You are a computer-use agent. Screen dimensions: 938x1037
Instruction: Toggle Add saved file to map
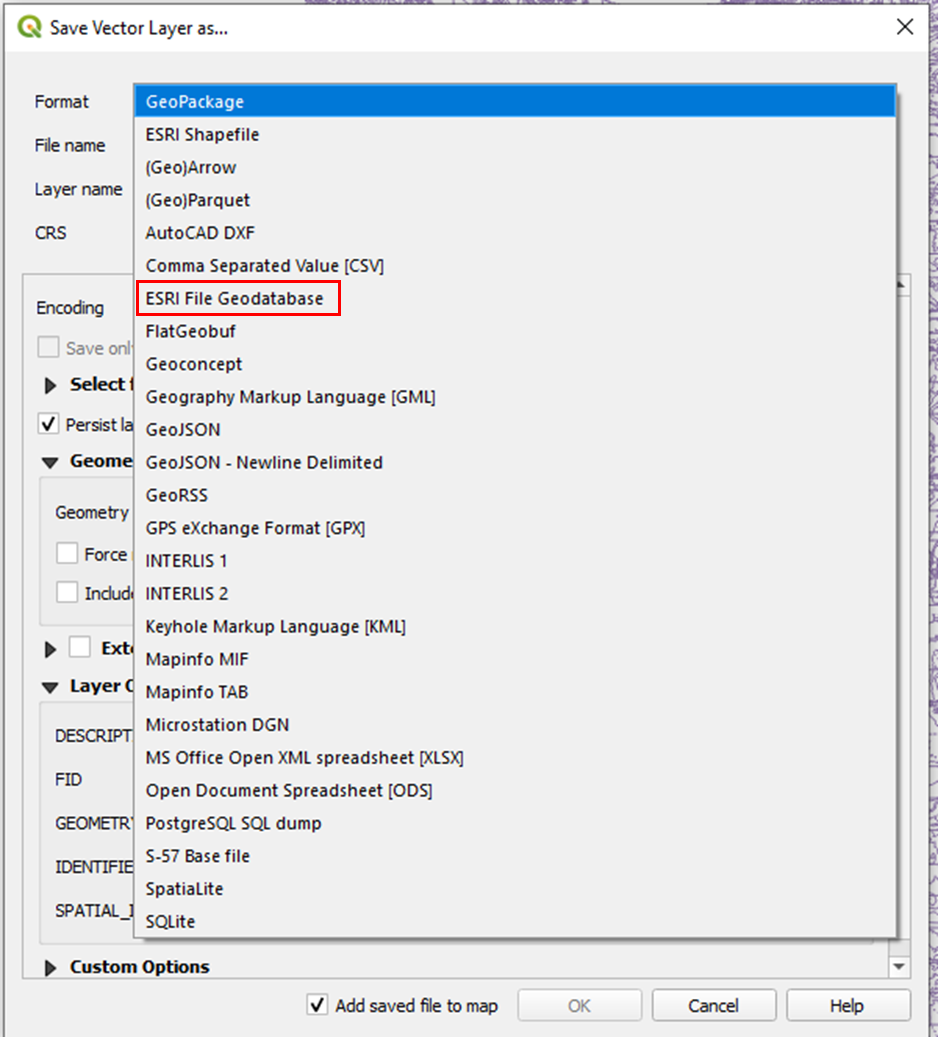(x=318, y=1005)
